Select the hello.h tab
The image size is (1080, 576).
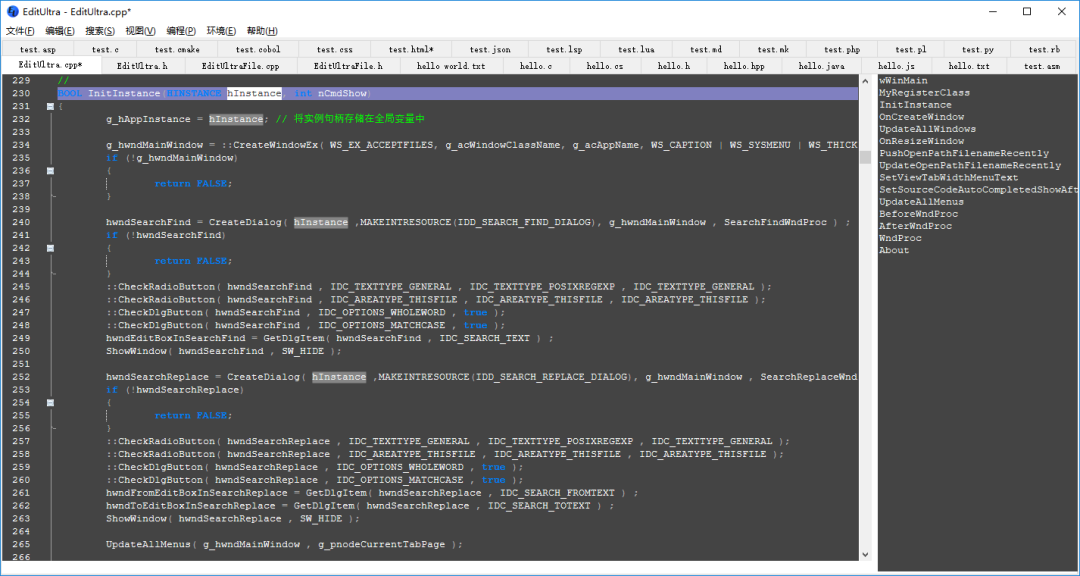coord(674,66)
